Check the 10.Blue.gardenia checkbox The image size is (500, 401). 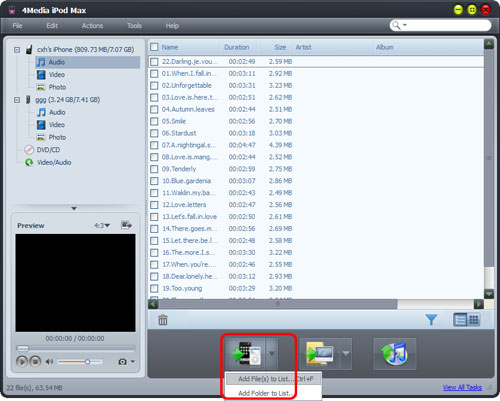coord(154,181)
